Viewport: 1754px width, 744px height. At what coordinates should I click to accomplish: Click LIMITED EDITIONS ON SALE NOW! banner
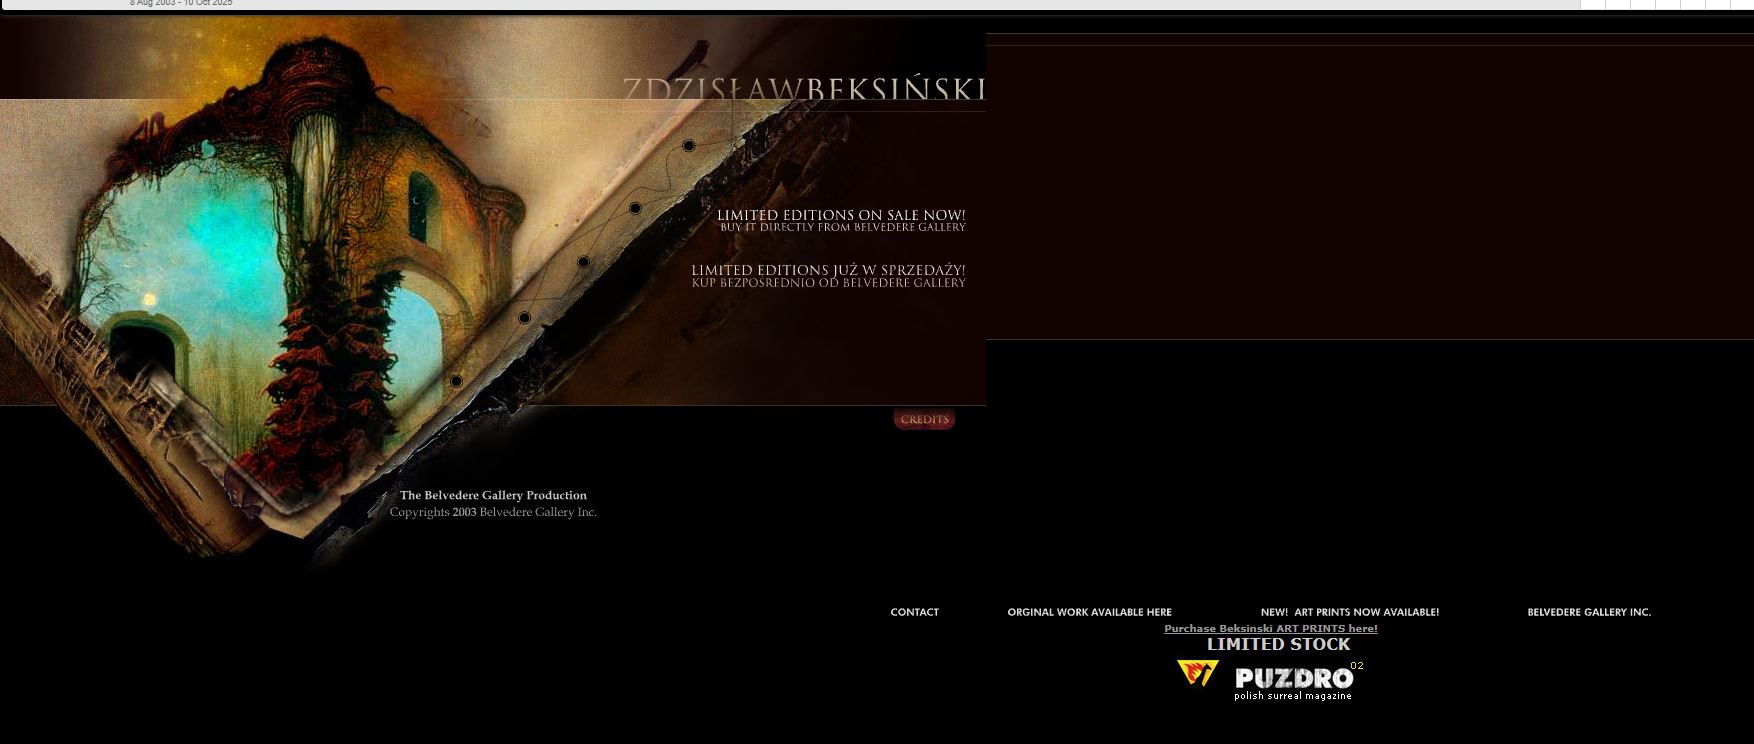point(840,220)
